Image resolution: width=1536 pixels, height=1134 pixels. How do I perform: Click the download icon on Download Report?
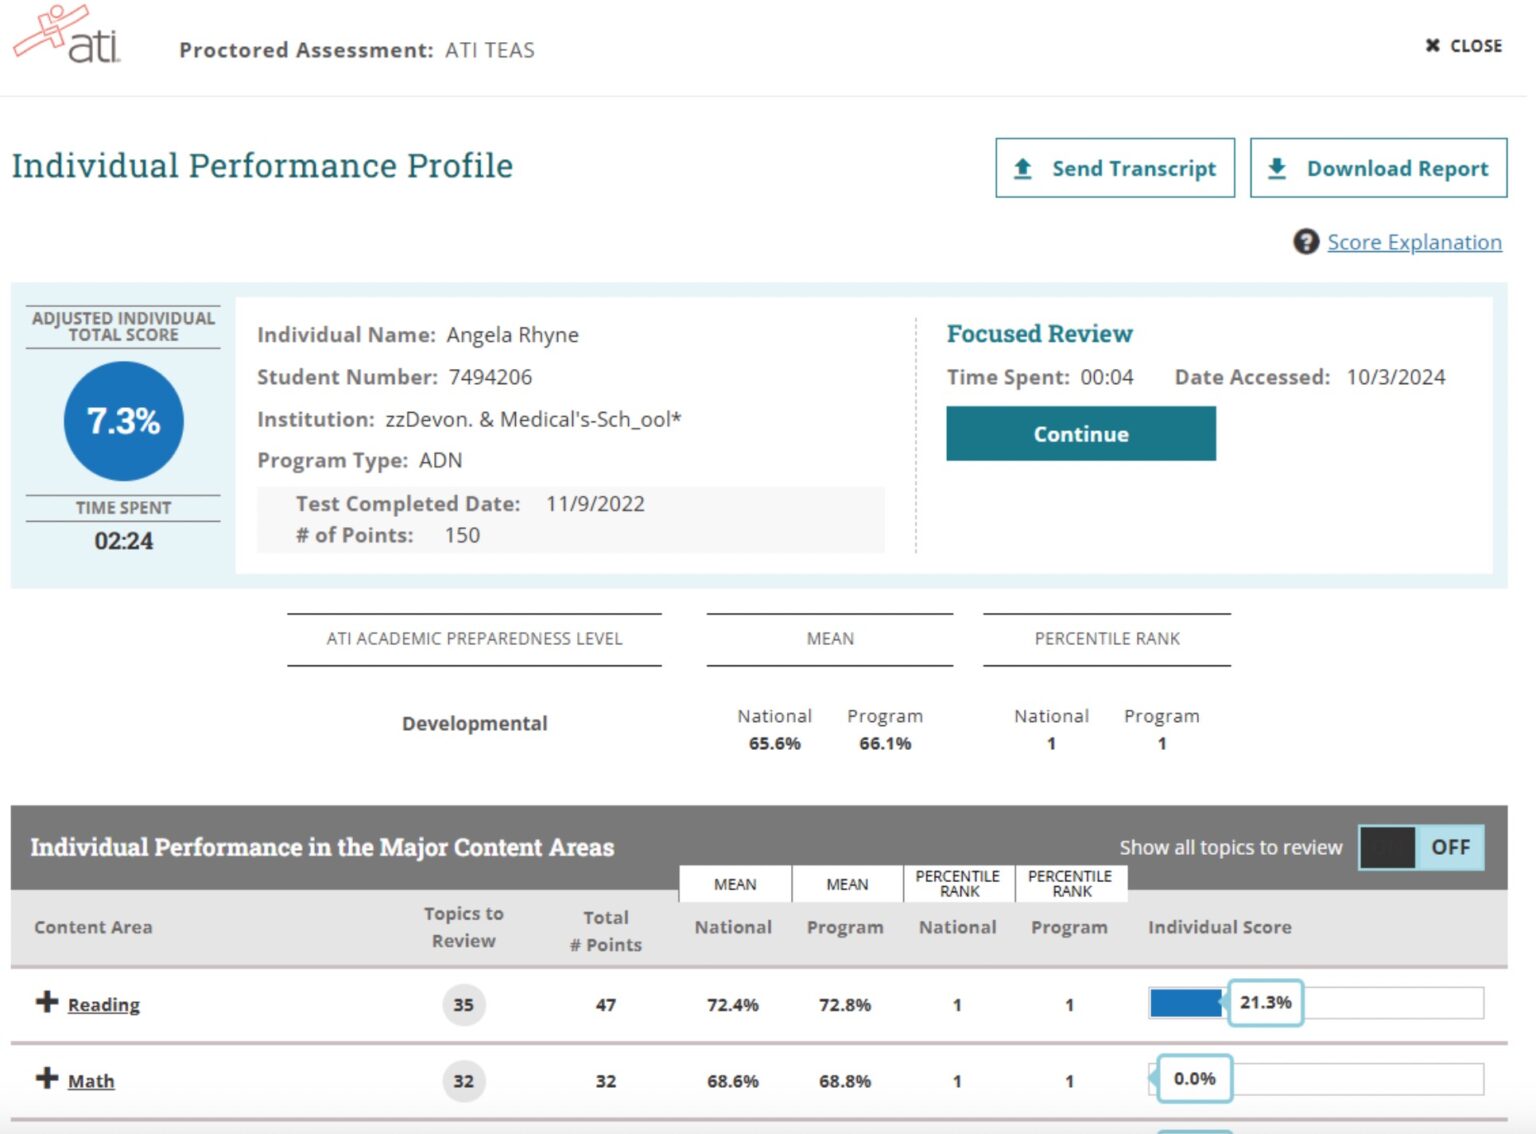[x=1276, y=168]
